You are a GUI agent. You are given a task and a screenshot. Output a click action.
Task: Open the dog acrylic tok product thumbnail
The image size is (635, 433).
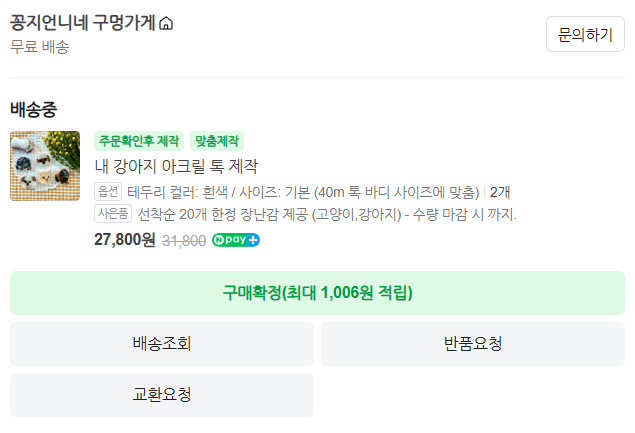click(45, 166)
